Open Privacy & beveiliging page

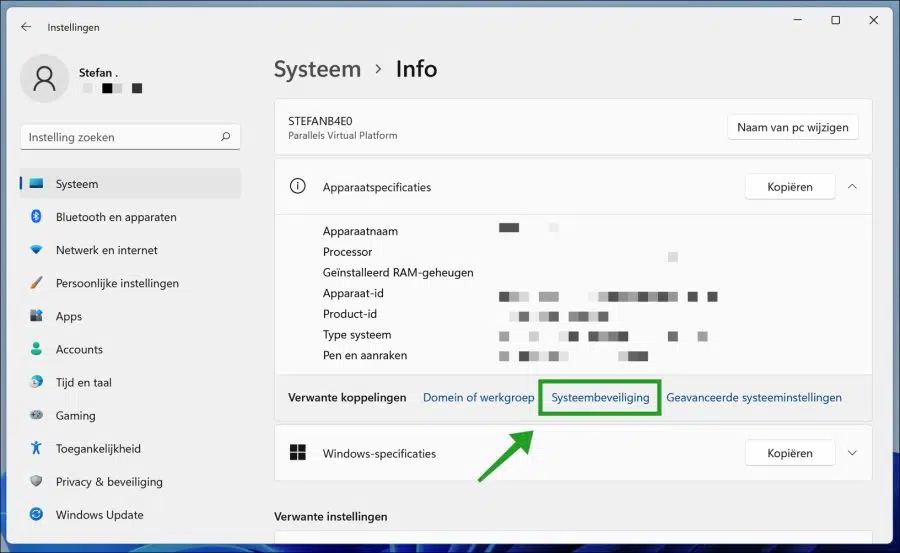131,482
